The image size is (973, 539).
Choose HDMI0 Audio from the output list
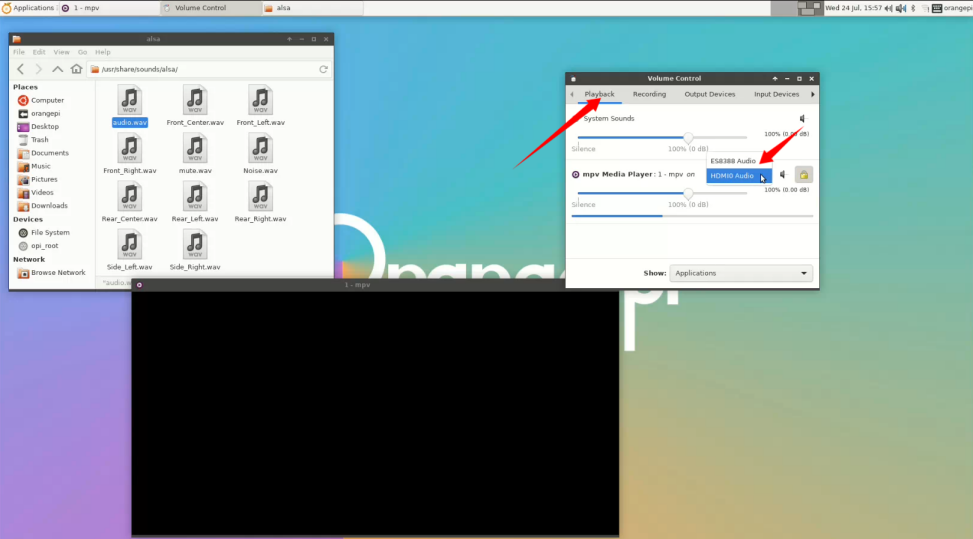pos(739,176)
